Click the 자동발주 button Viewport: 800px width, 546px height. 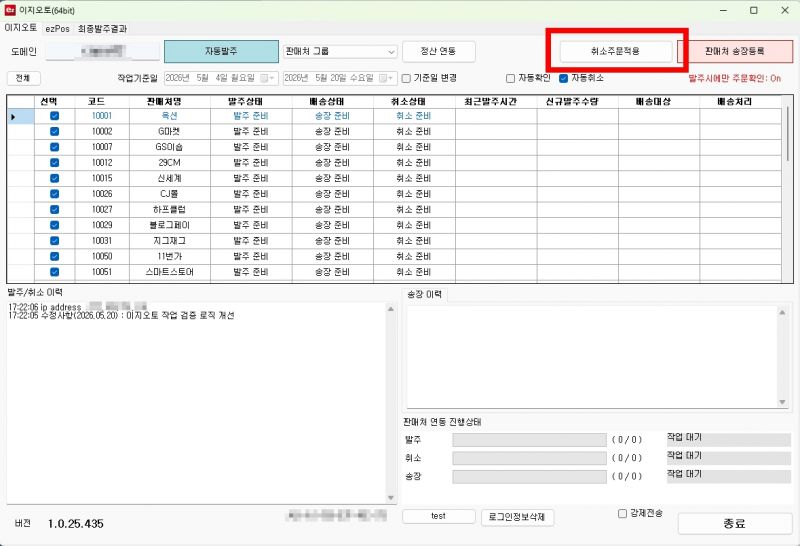221,52
